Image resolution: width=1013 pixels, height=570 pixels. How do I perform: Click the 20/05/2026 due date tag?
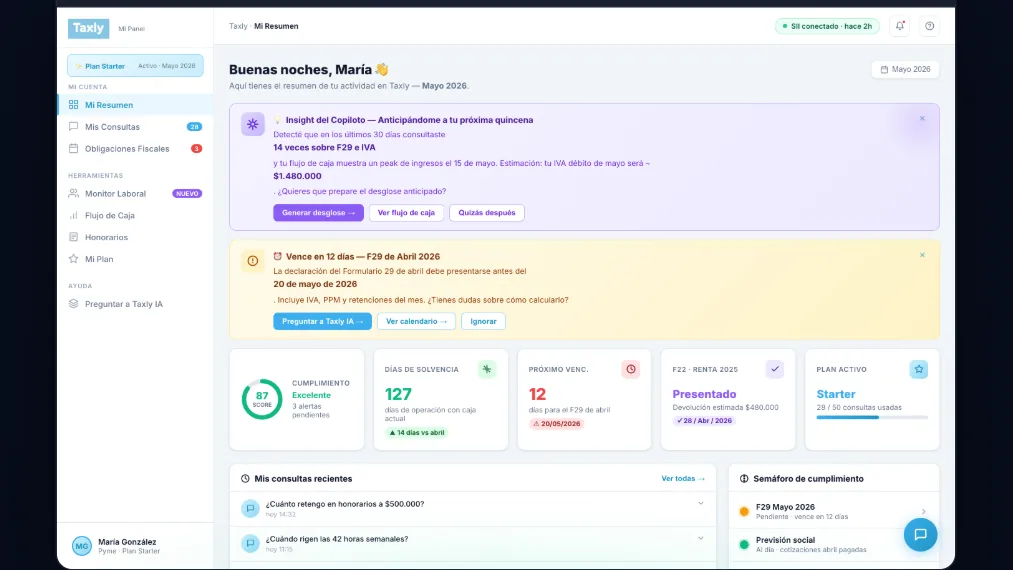[x=556, y=424]
